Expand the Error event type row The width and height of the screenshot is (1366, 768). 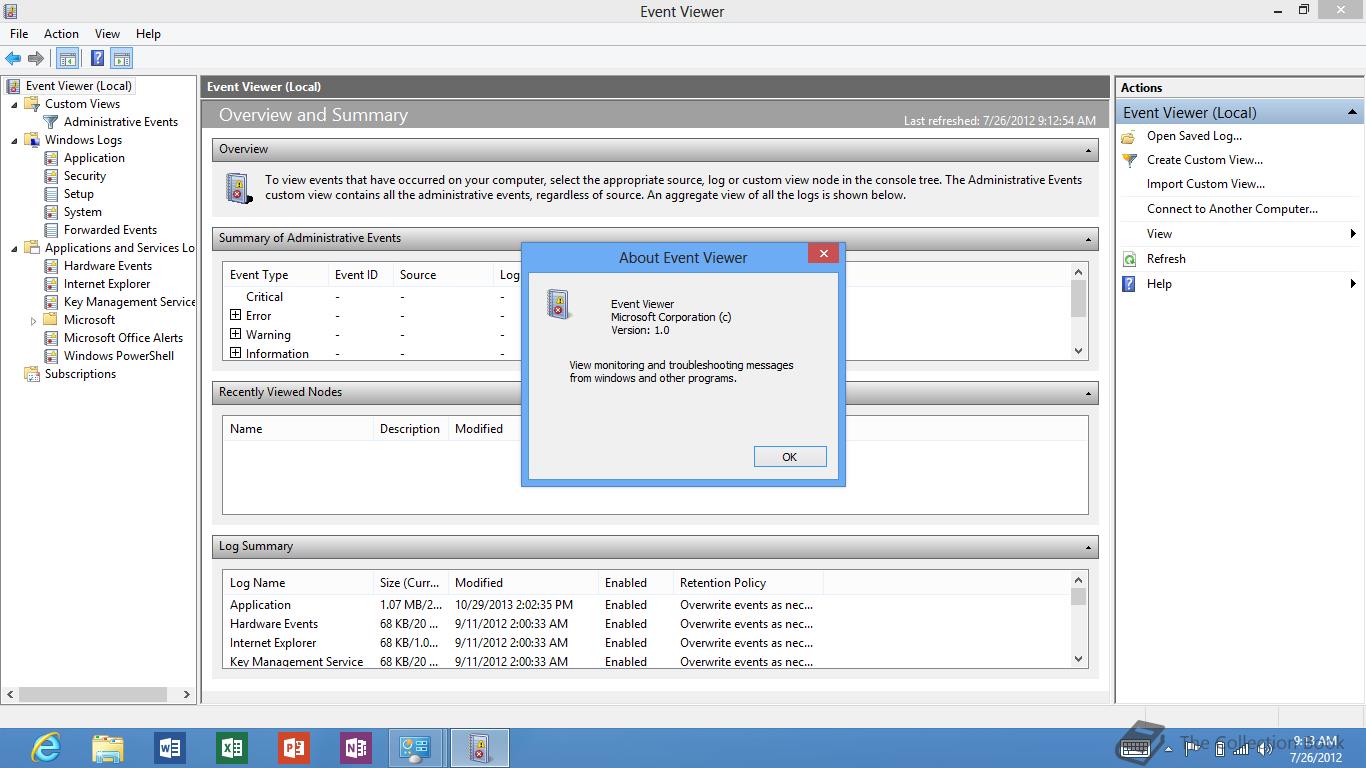[x=236, y=315]
